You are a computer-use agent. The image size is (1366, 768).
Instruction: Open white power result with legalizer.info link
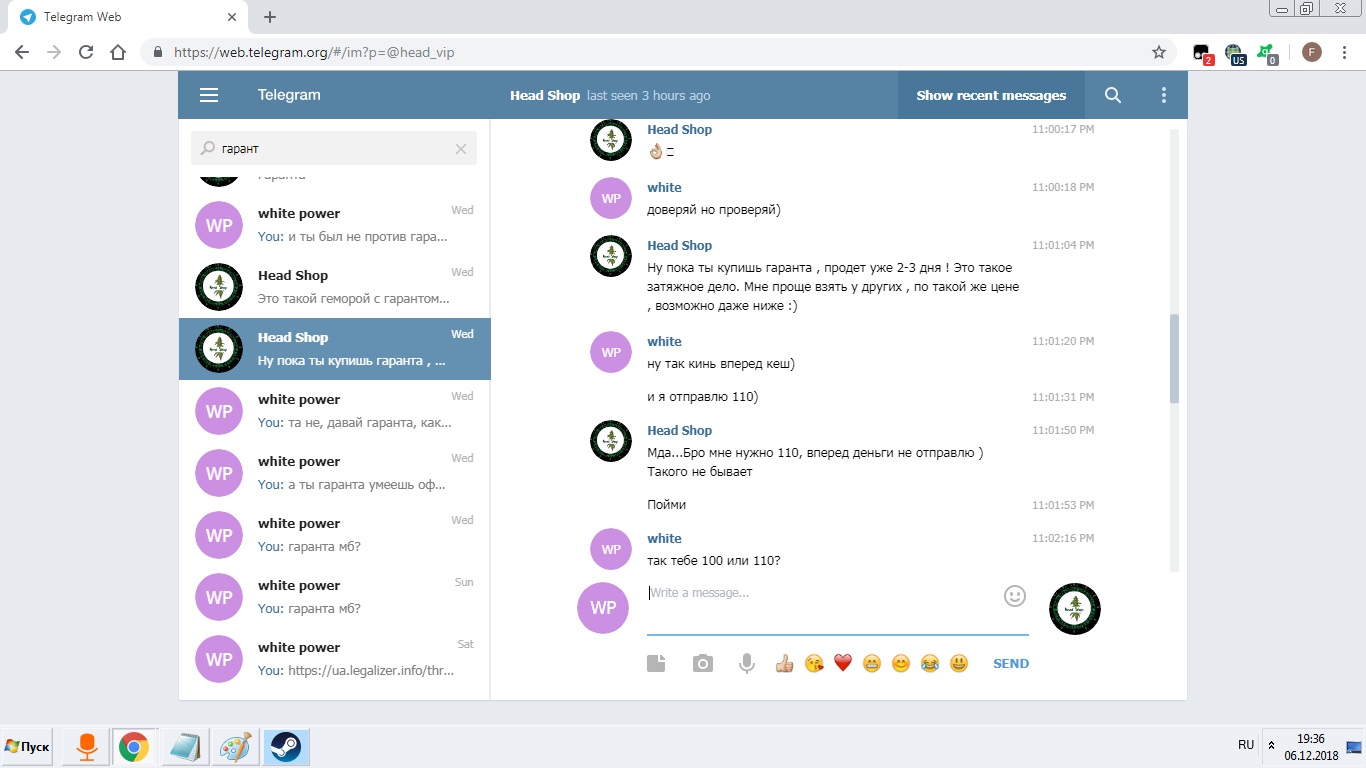tap(335, 659)
